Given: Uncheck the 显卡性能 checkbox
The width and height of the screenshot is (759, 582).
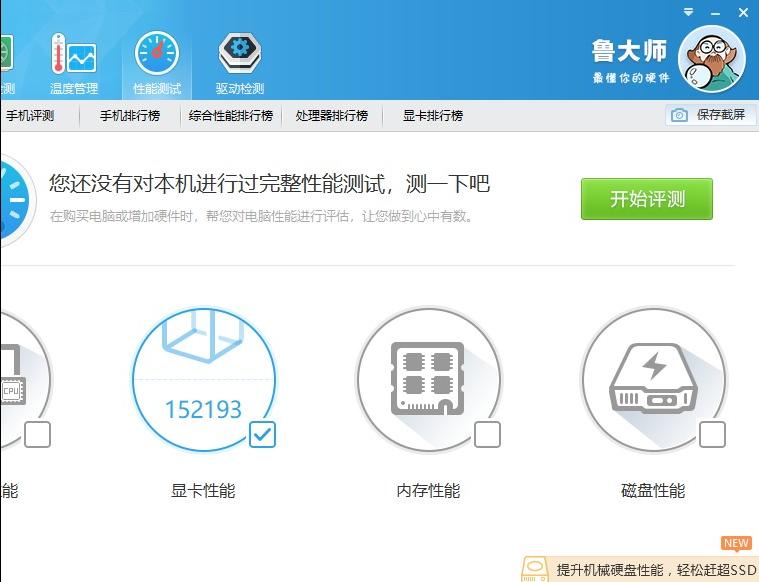Looking at the screenshot, I should click(x=262, y=434).
